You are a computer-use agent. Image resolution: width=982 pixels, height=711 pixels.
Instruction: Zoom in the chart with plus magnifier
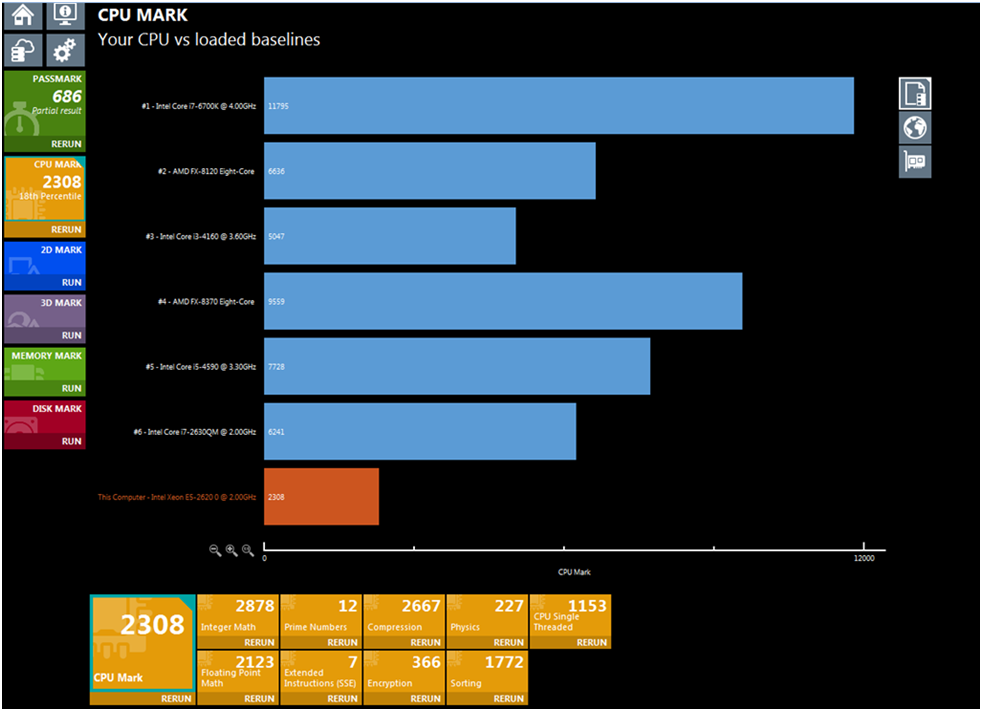coord(232,550)
